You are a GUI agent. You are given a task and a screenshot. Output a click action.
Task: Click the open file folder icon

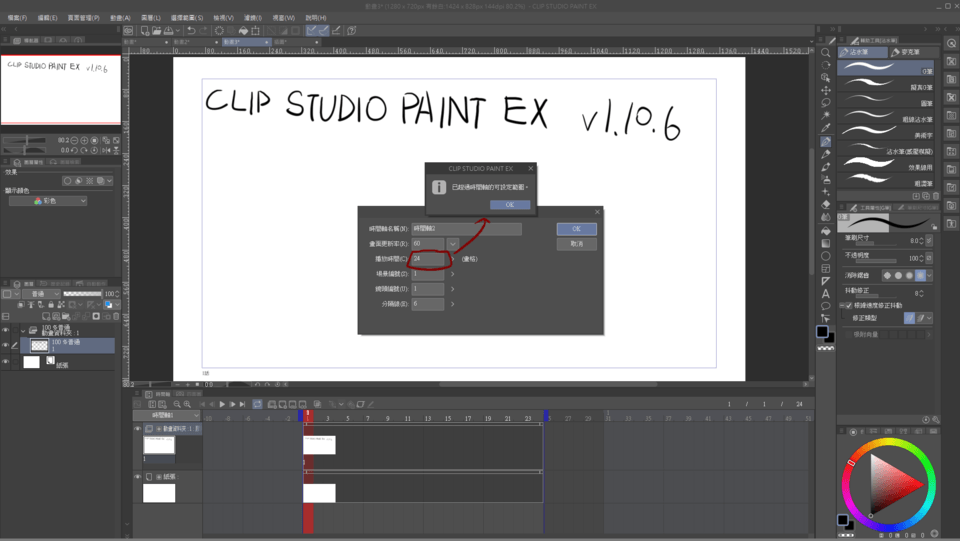(x=156, y=30)
